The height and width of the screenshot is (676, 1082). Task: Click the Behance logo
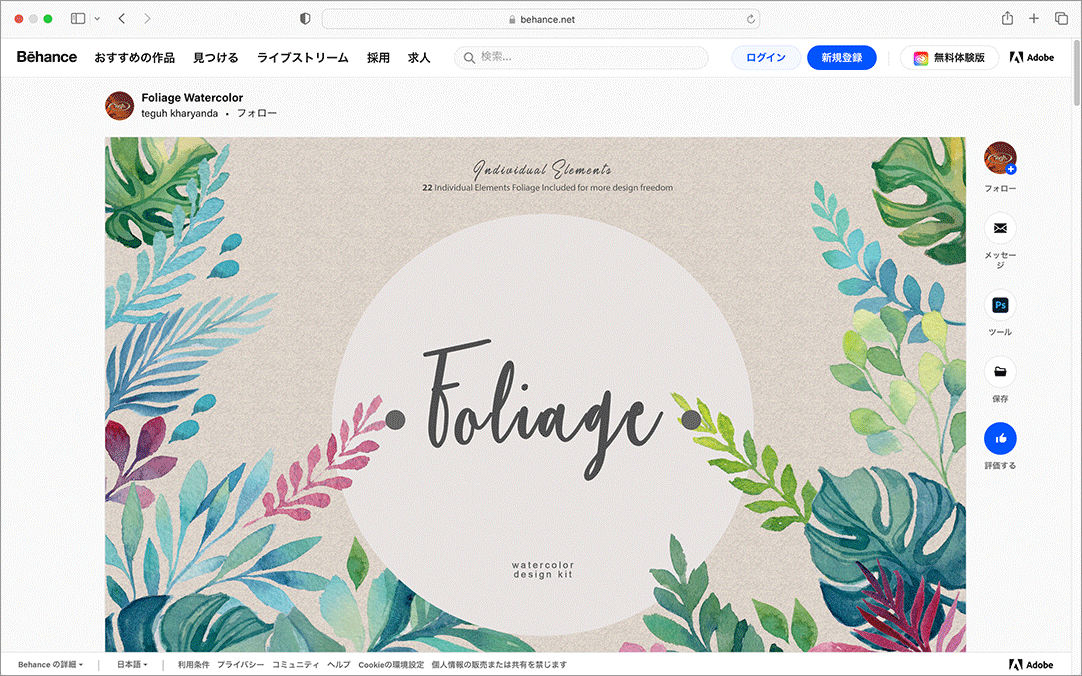[x=47, y=57]
